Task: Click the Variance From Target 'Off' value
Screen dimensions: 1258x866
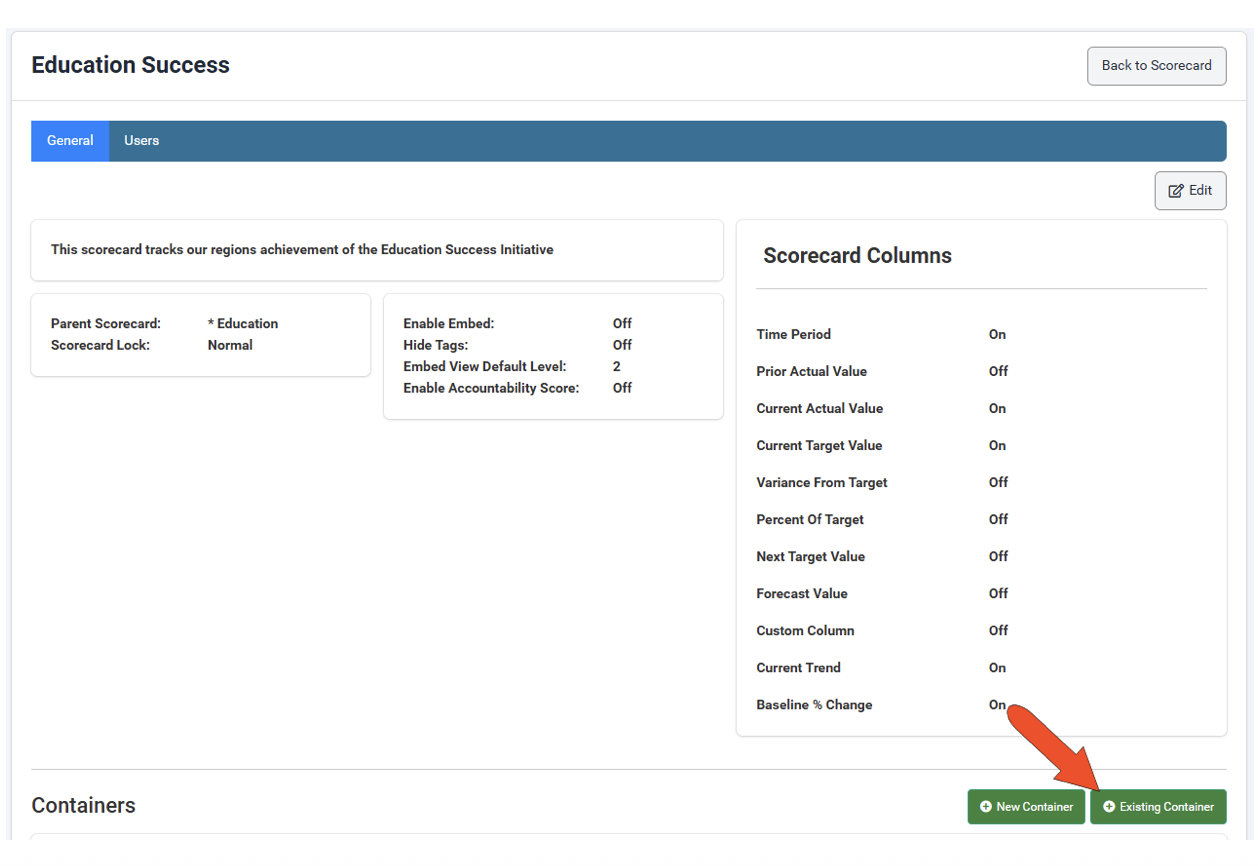Action: click(x=998, y=483)
